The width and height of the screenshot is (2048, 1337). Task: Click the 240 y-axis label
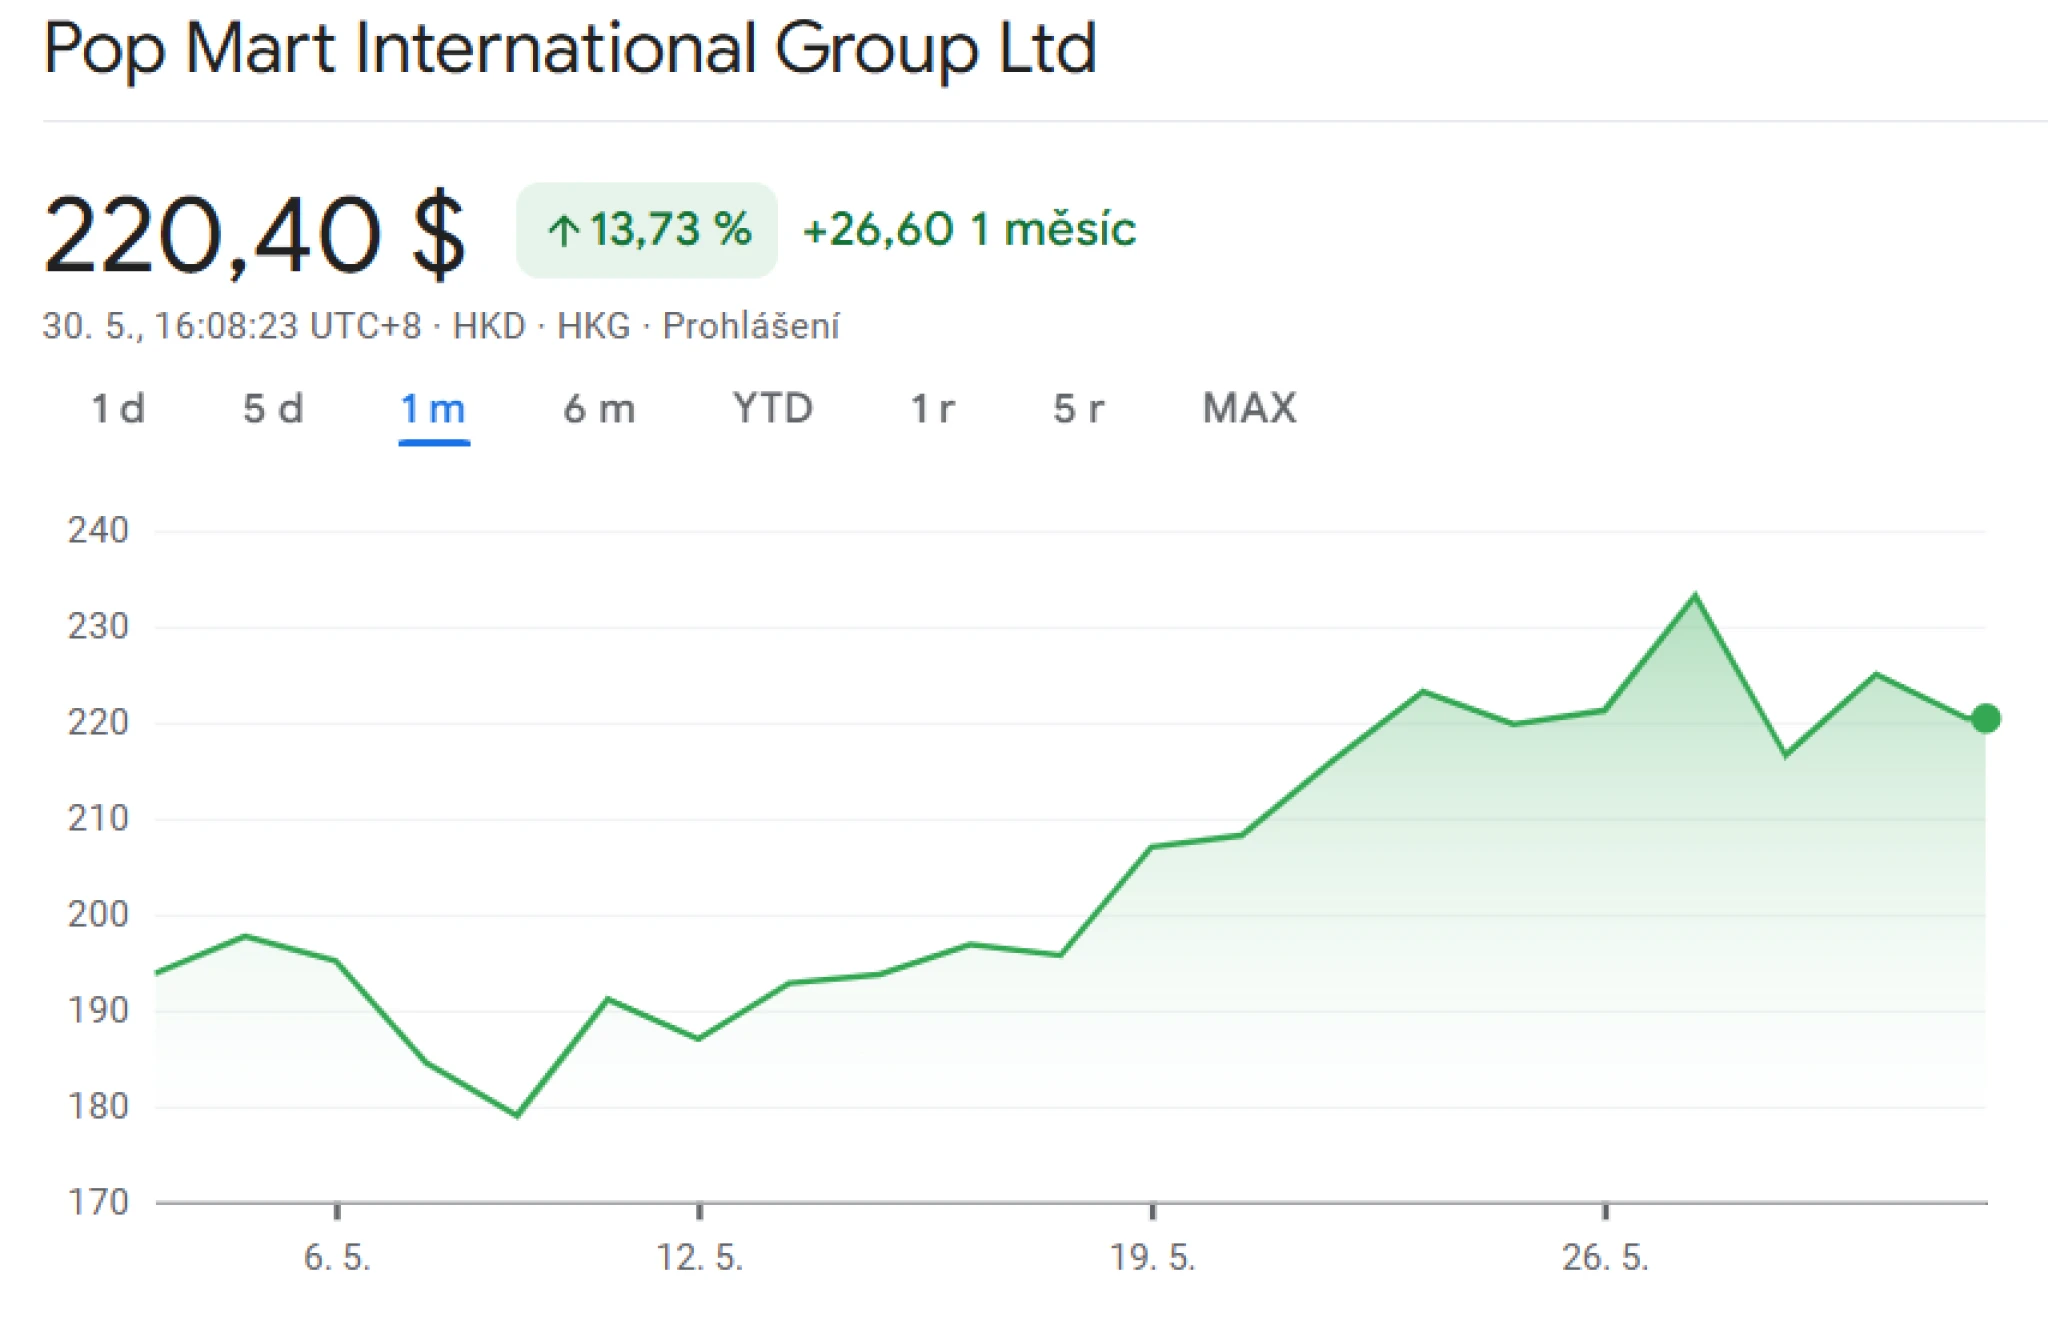click(x=98, y=530)
